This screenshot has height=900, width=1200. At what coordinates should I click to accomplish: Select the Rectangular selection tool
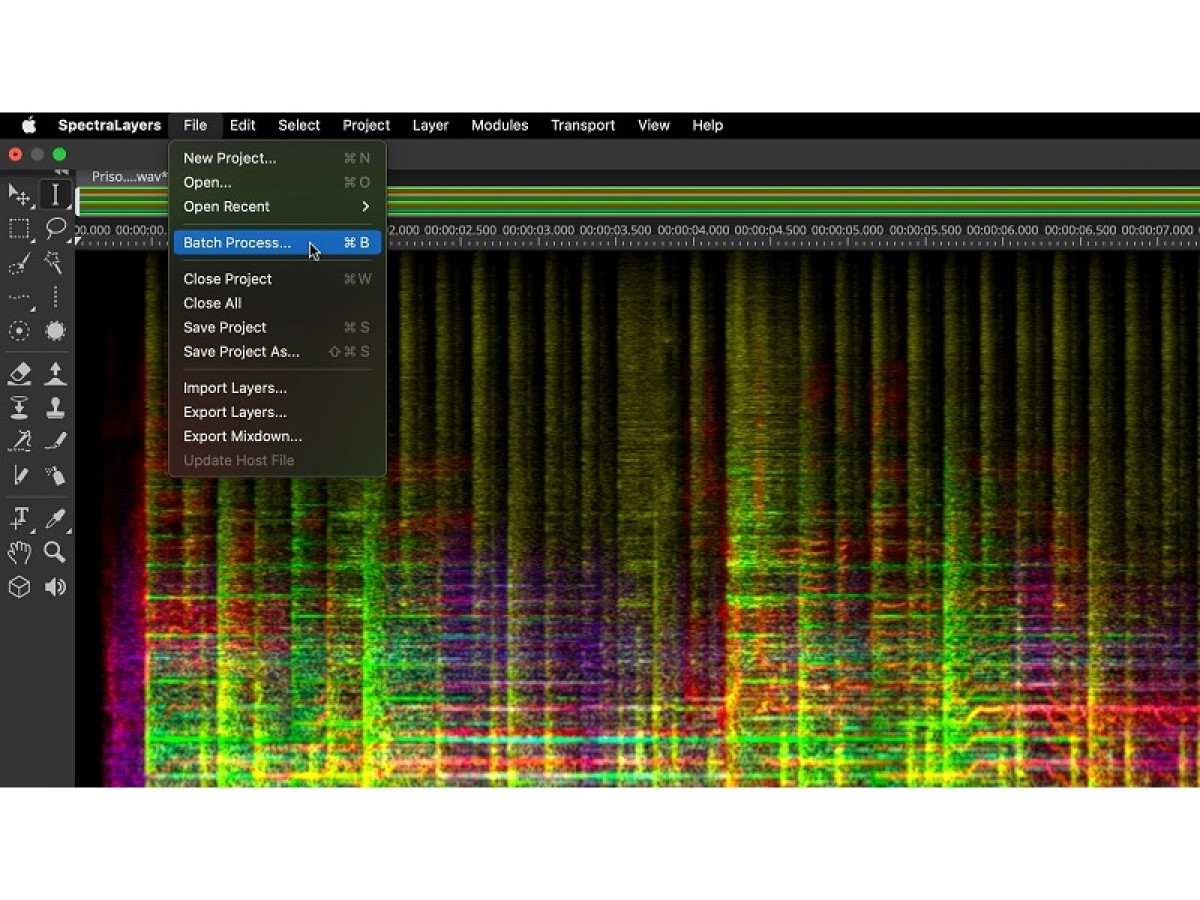19,228
